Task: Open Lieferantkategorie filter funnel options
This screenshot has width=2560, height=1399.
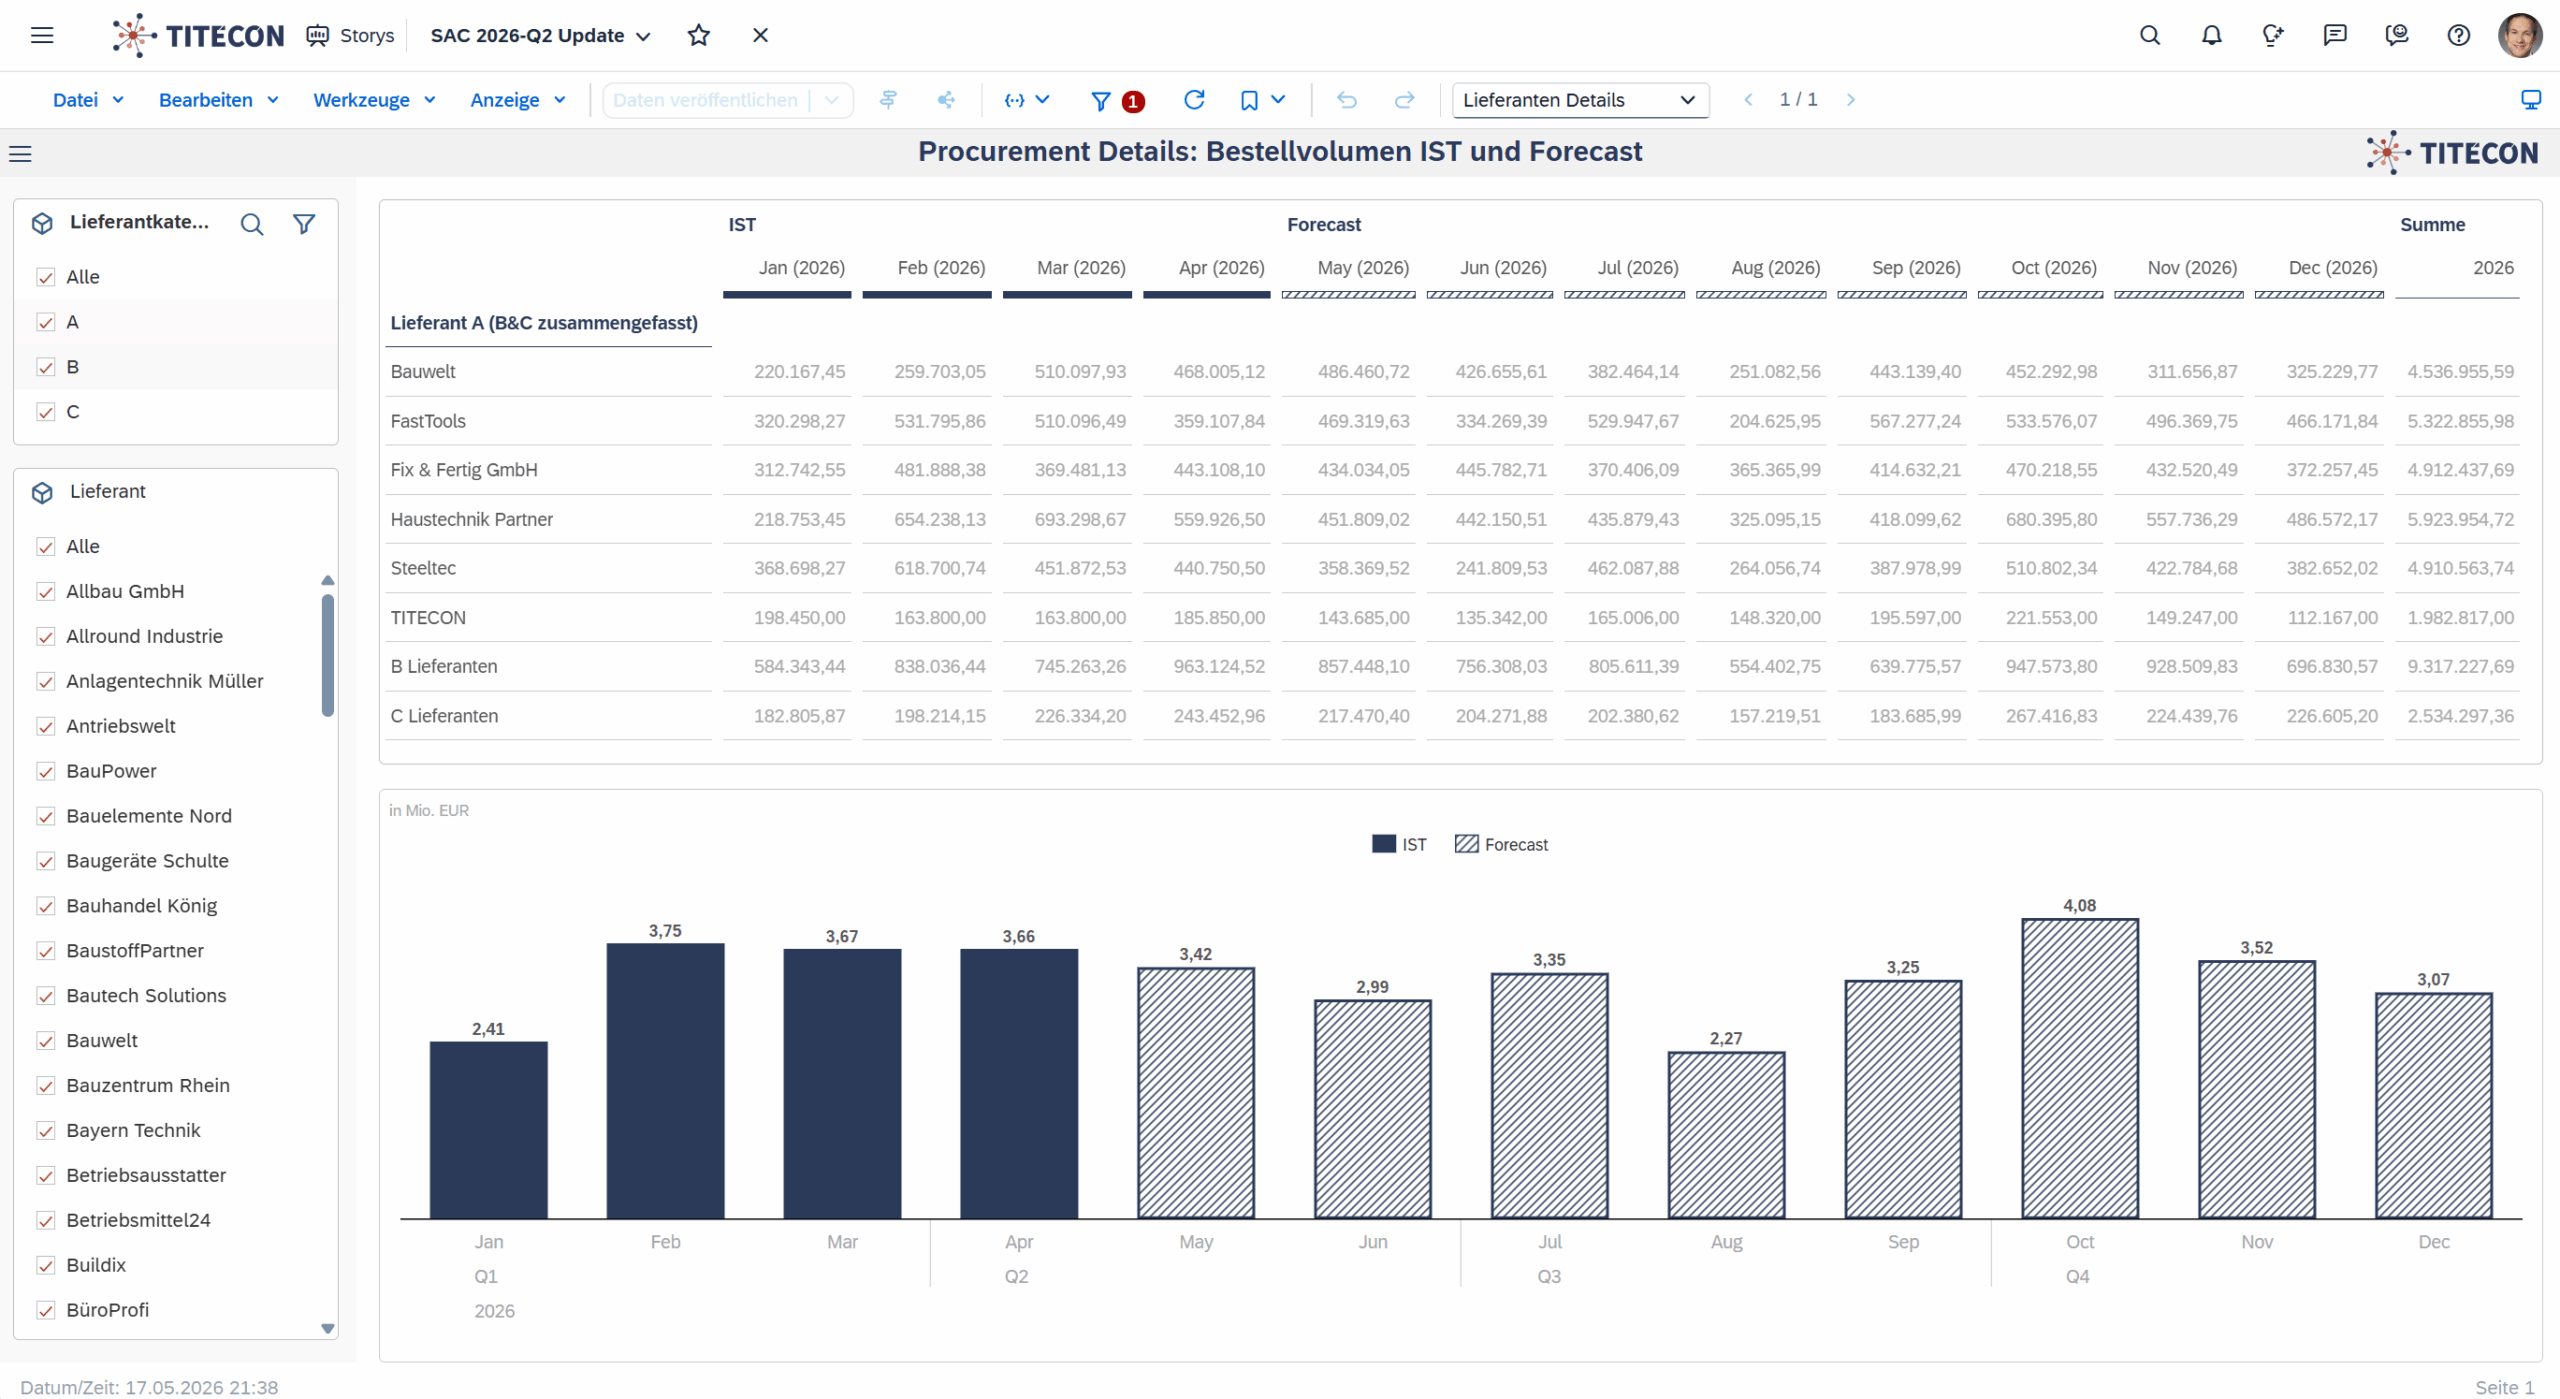Action: (304, 224)
